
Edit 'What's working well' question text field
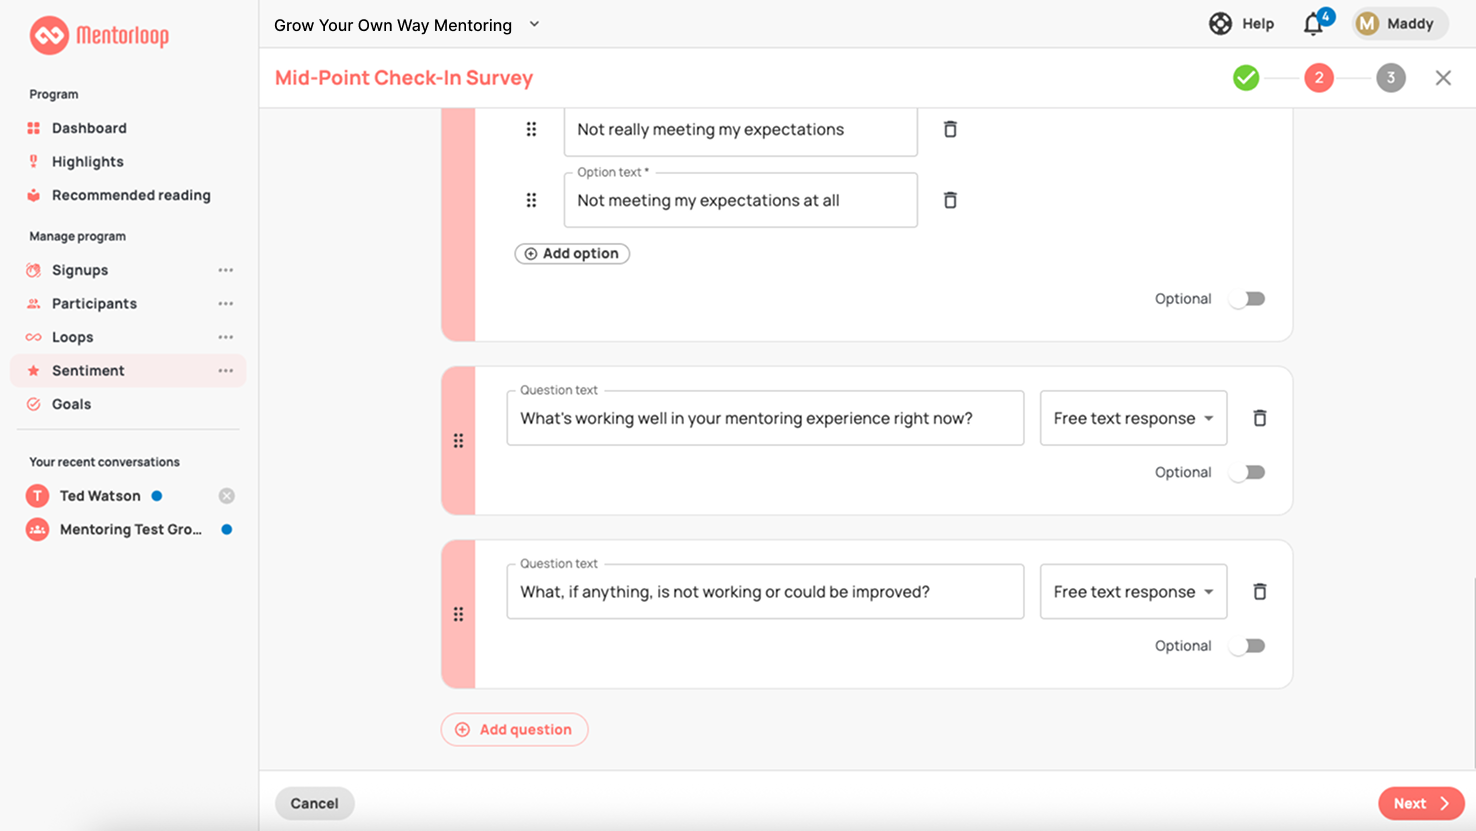click(x=765, y=418)
